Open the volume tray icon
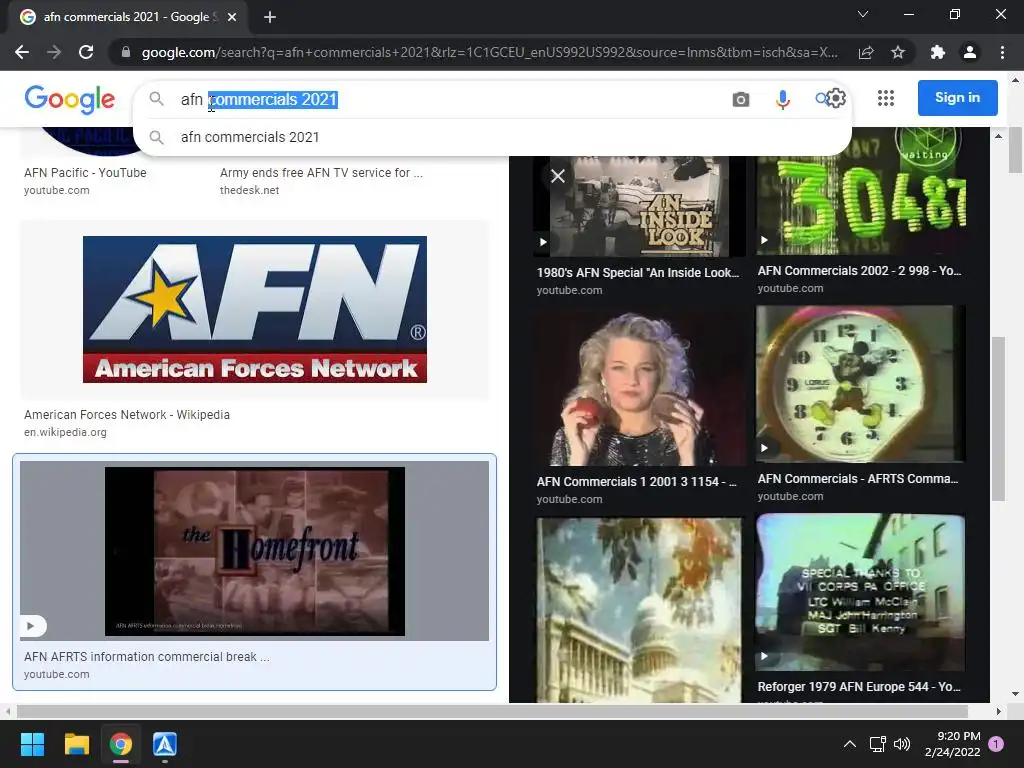Image resolution: width=1024 pixels, height=768 pixels. click(x=902, y=744)
